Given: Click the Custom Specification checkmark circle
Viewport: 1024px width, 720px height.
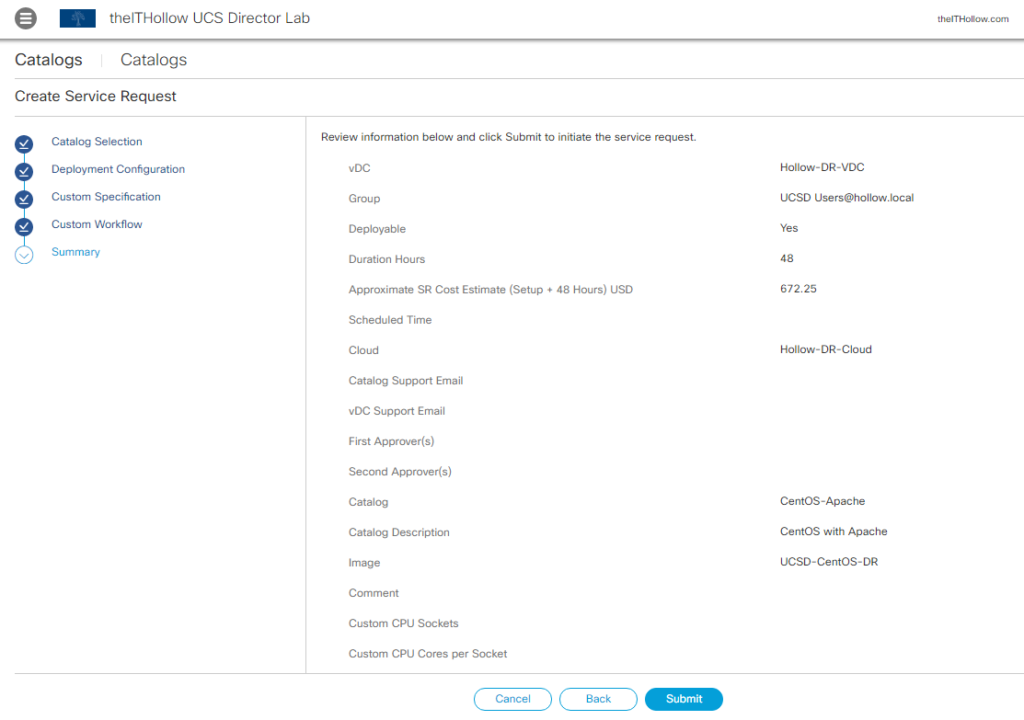Looking at the screenshot, I should [x=23, y=197].
